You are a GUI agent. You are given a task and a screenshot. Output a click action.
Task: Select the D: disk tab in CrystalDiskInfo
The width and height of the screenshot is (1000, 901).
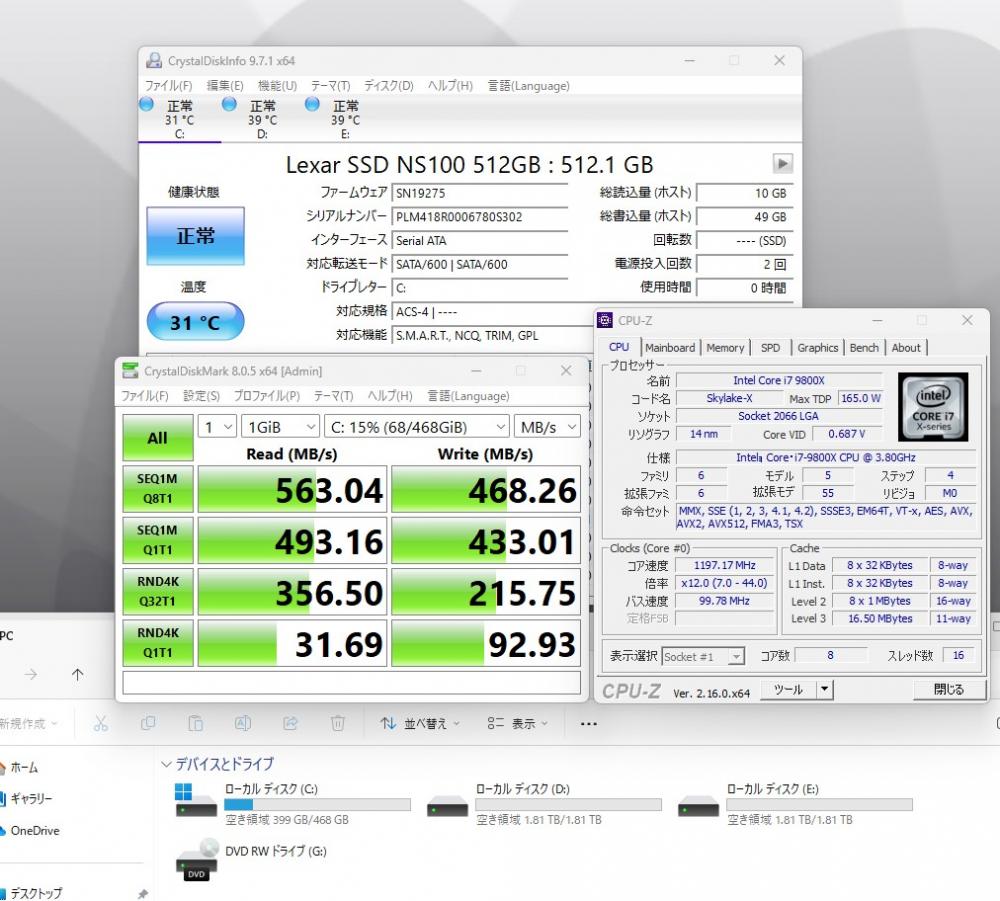262,119
